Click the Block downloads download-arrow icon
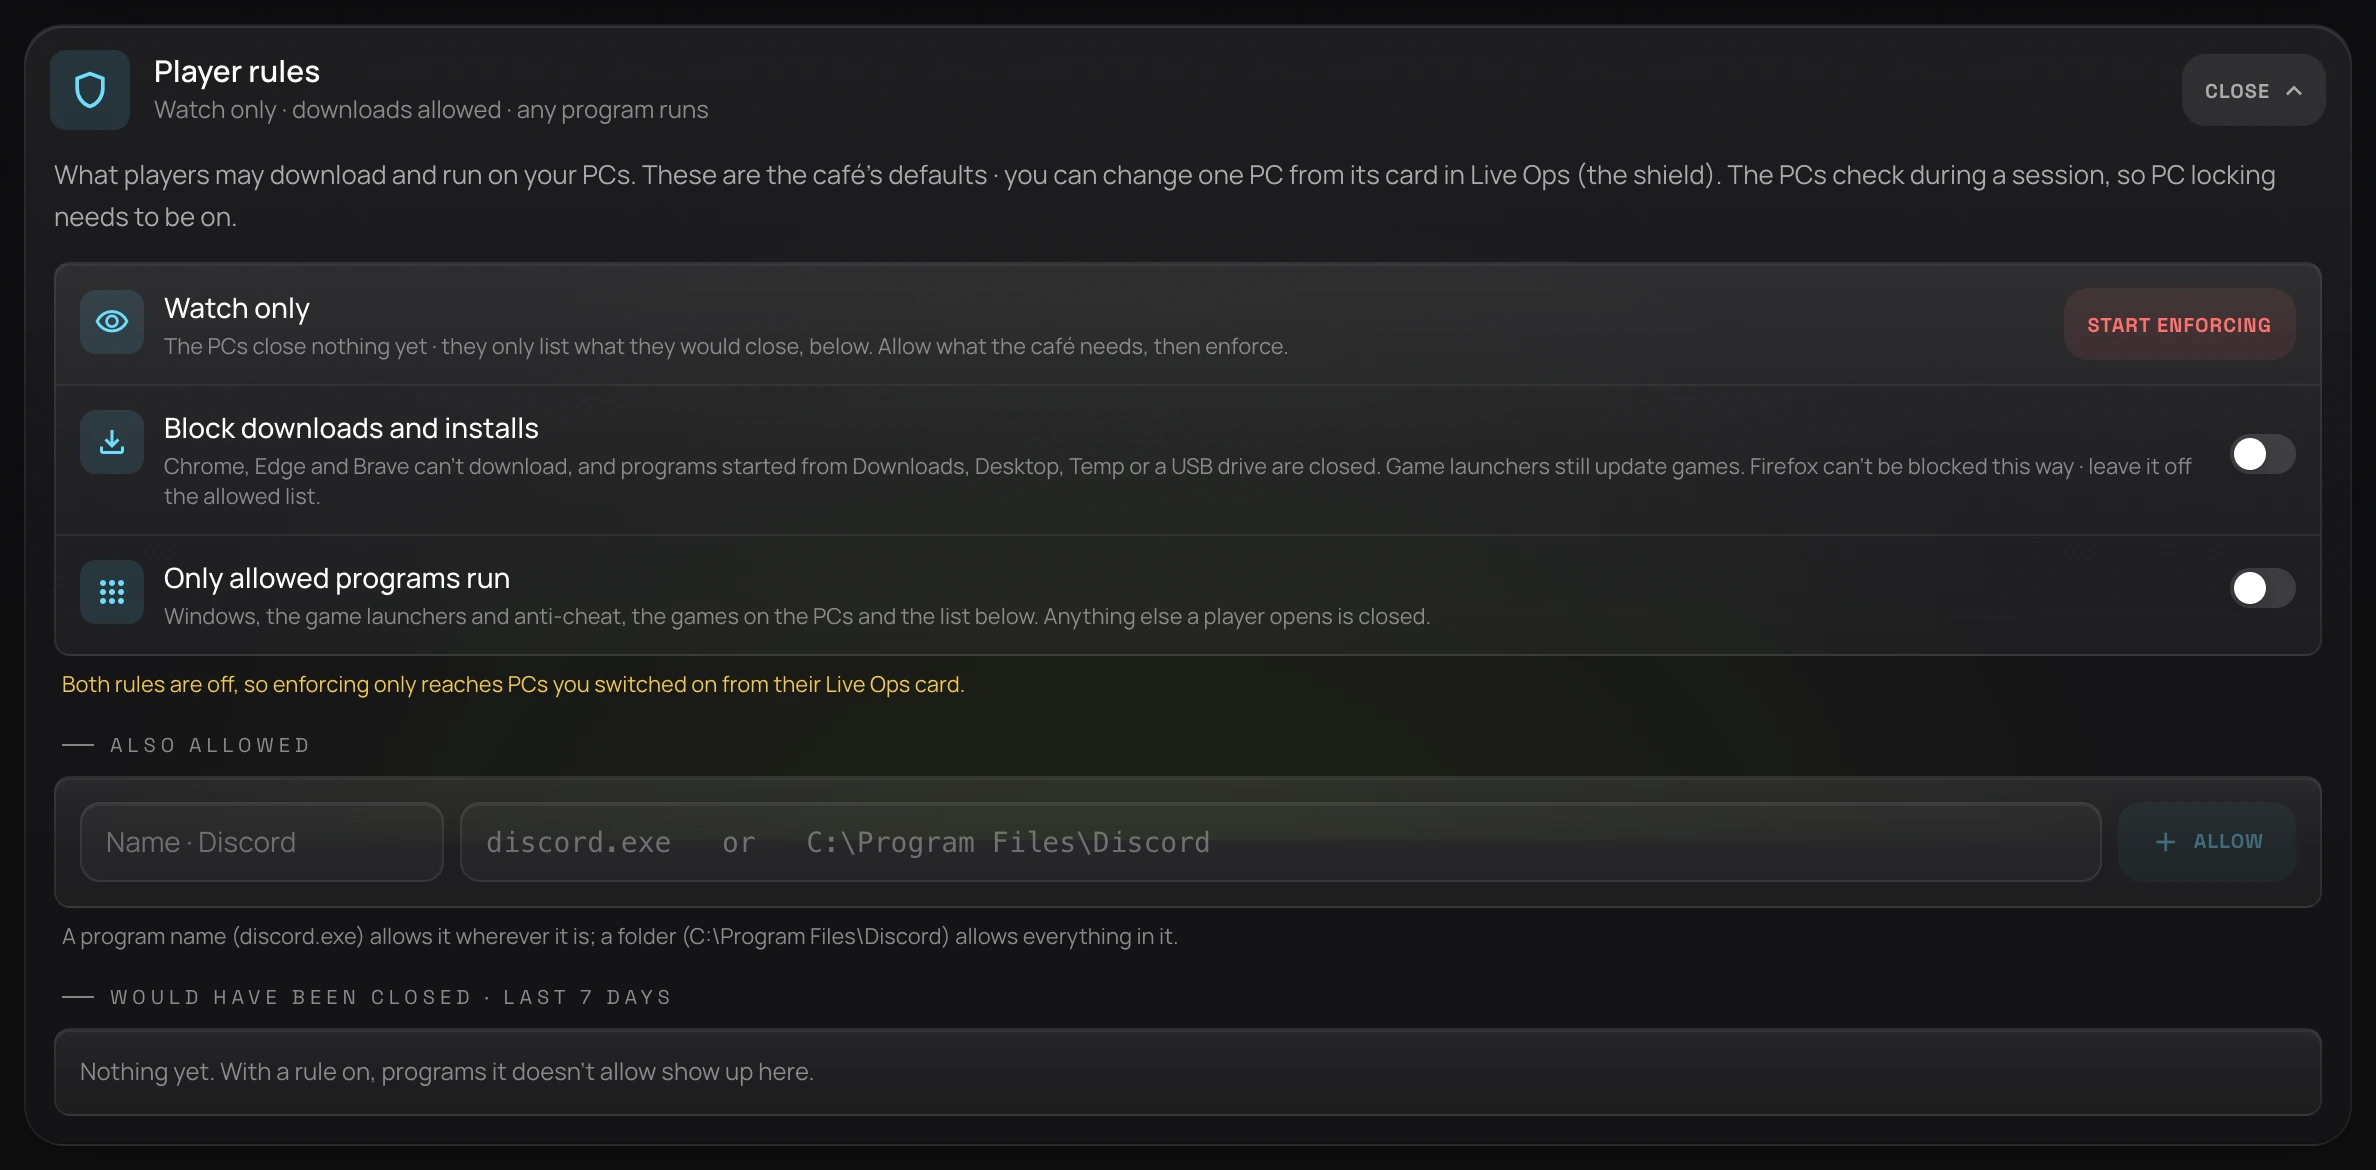The image size is (2376, 1170). [112, 442]
